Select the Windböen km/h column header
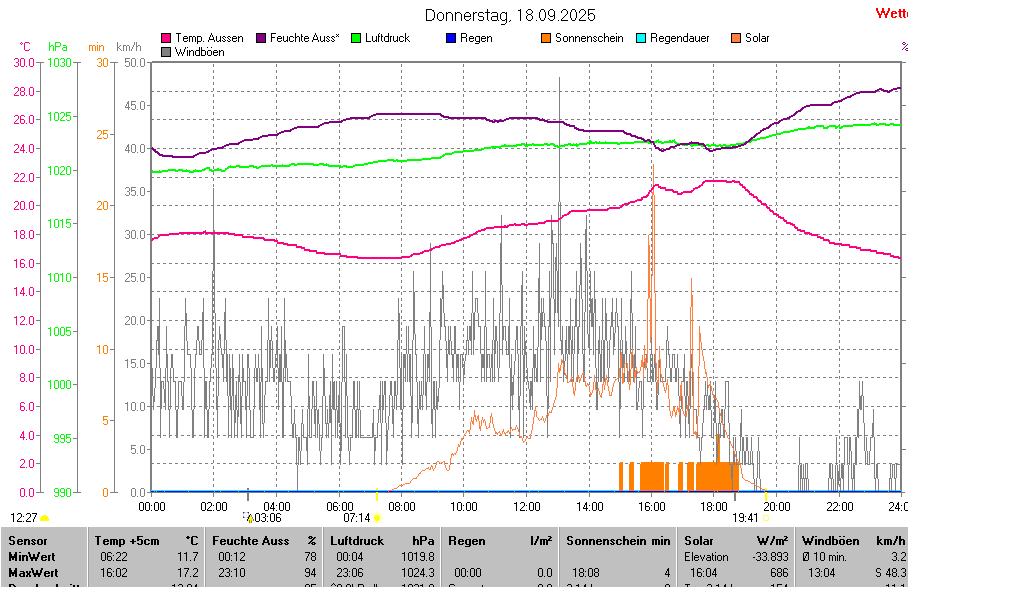This screenshot has height=608, width=1024. point(852,540)
